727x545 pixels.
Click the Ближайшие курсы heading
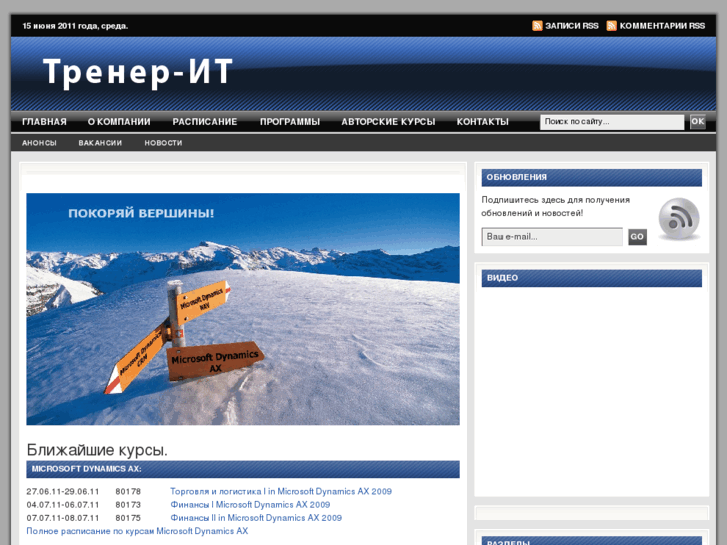pyautogui.click(x=97, y=450)
